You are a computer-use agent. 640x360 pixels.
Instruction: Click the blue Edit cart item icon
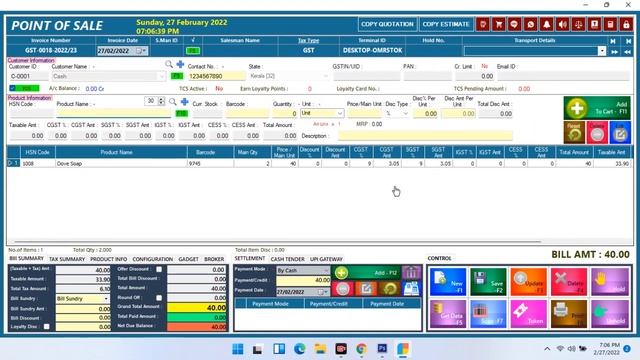tap(620, 132)
